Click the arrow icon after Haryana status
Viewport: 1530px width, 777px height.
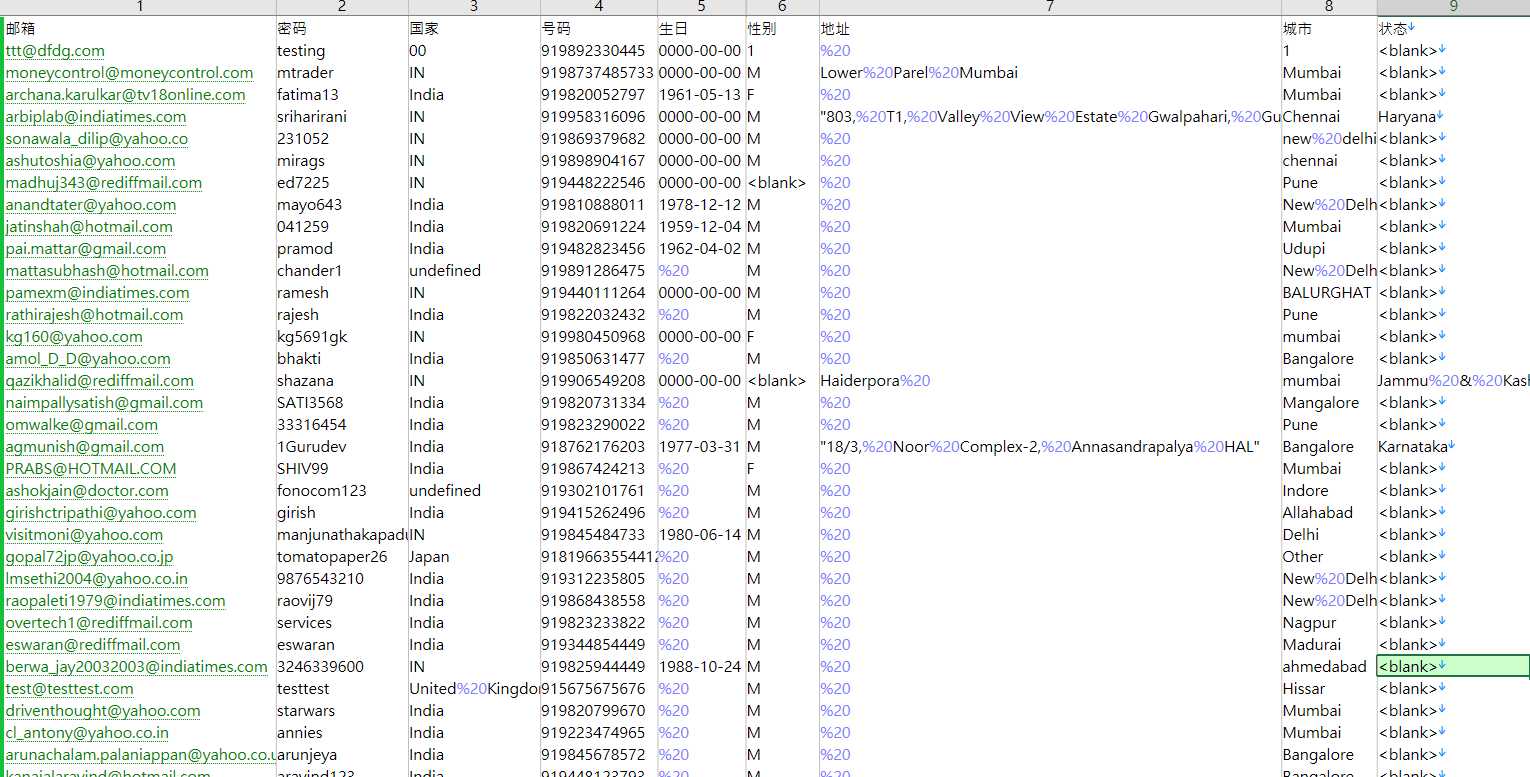coord(1440,116)
